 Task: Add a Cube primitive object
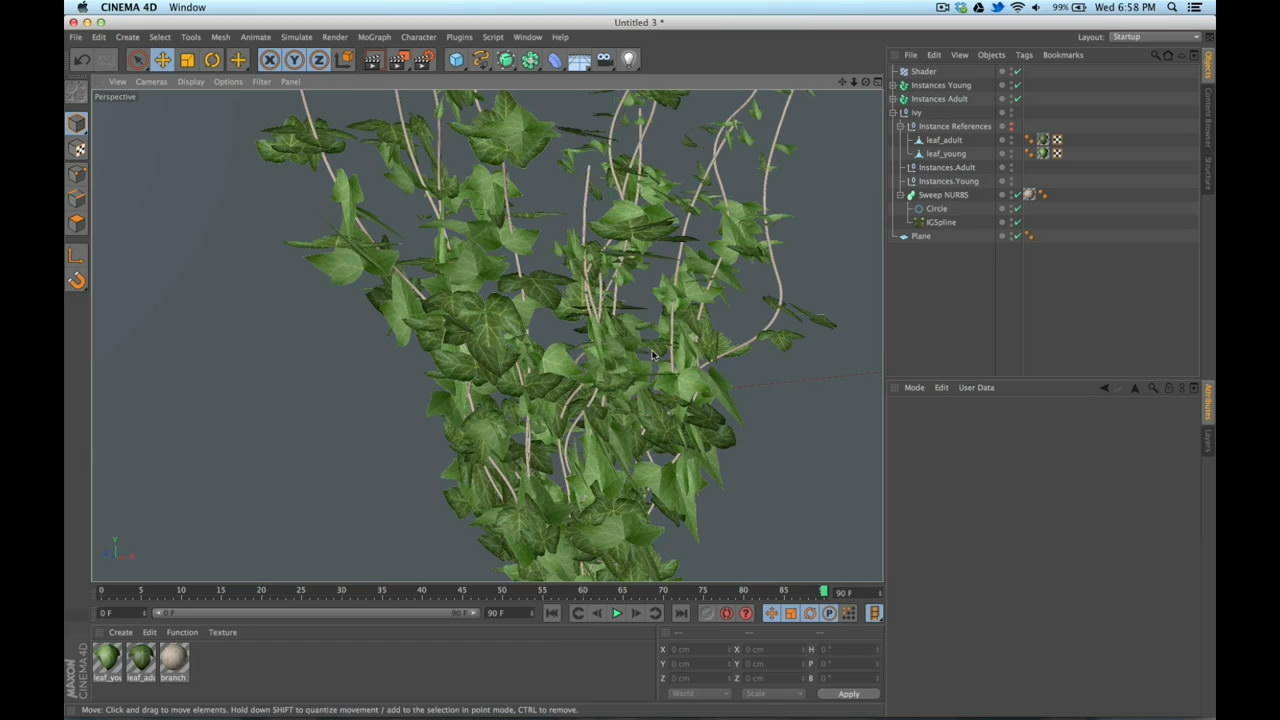click(457, 60)
